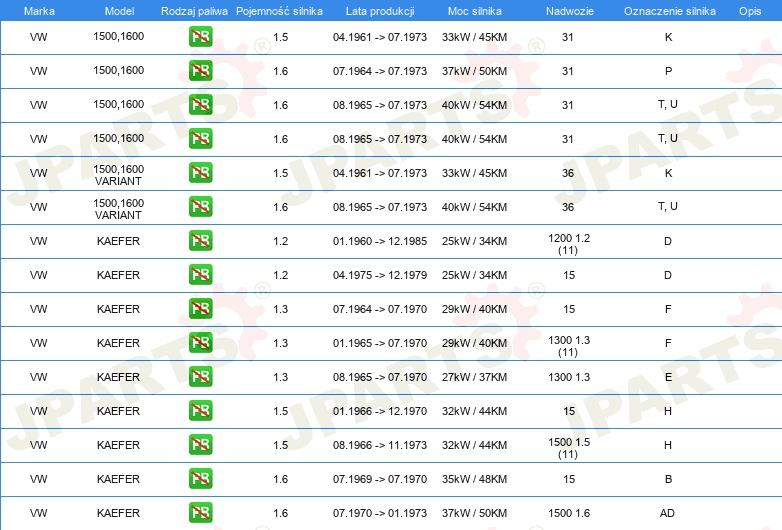Click the petrol fuel icon in engine code P row
The height and width of the screenshot is (530, 782).
pyautogui.click(x=200, y=71)
